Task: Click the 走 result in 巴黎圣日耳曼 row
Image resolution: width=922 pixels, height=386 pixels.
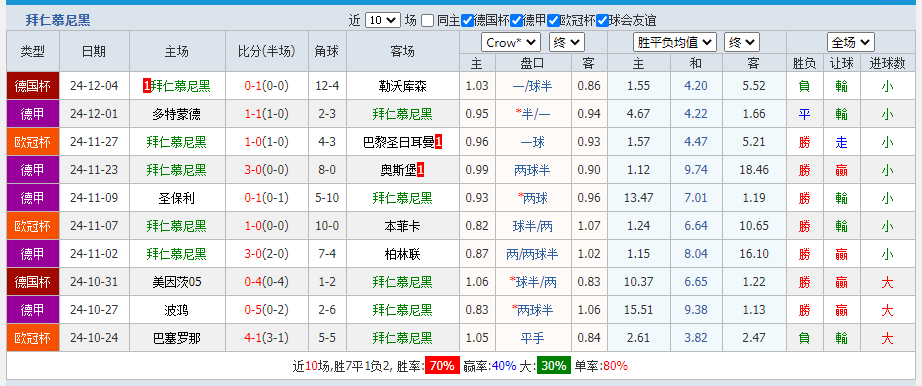Action: (x=841, y=142)
